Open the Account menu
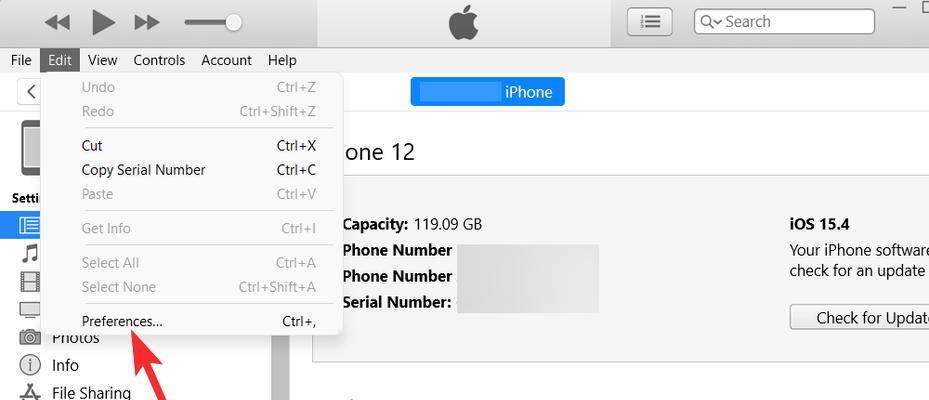The image size is (929, 400). click(x=226, y=60)
